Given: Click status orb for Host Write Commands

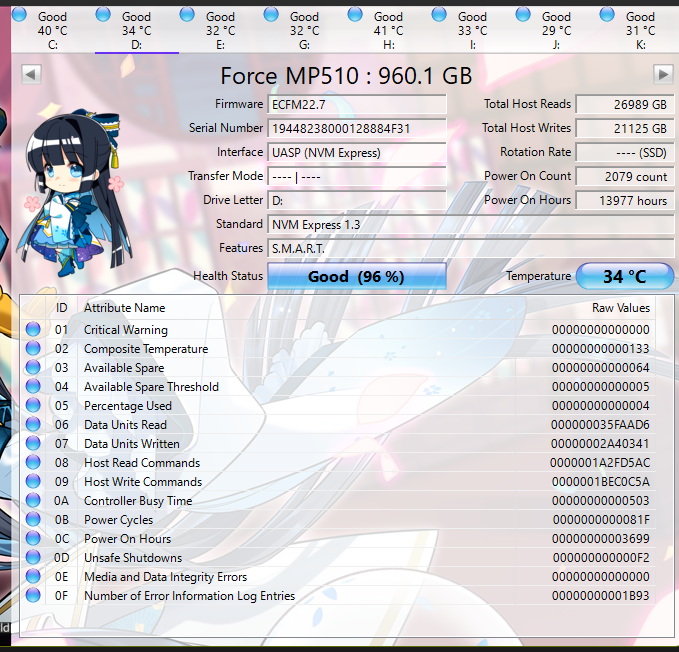Looking at the screenshot, I should click(x=33, y=481).
